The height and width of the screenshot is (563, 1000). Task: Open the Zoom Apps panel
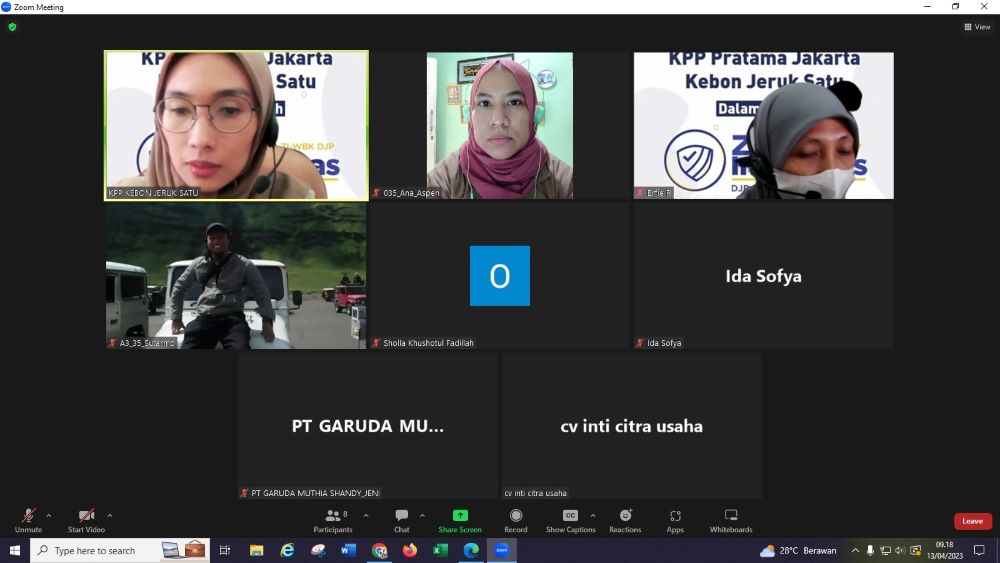point(675,518)
